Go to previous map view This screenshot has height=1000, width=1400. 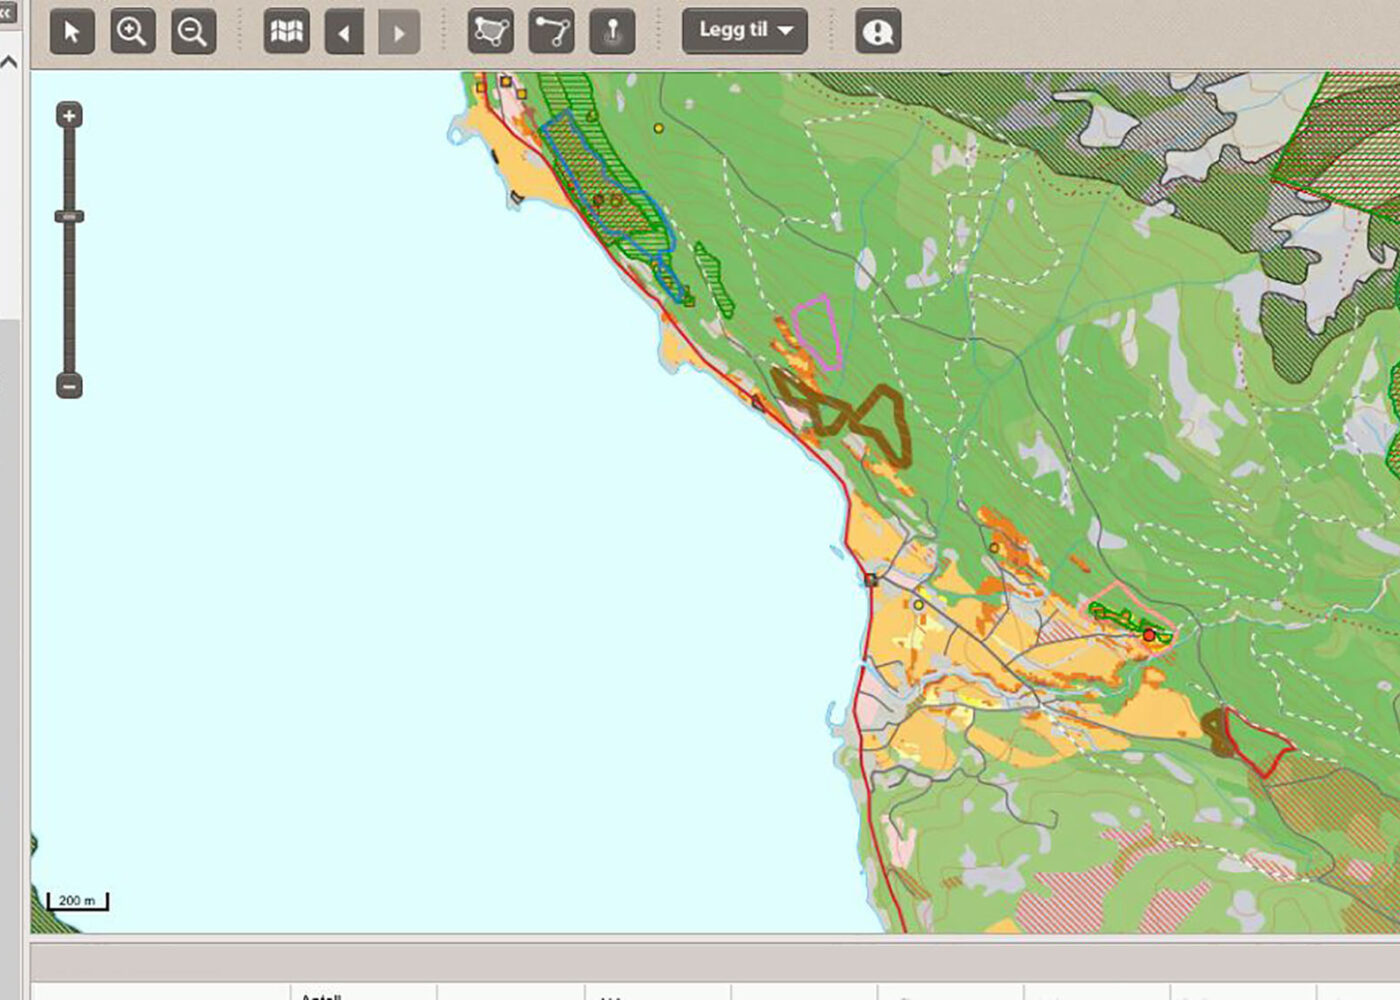[x=345, y=33]
